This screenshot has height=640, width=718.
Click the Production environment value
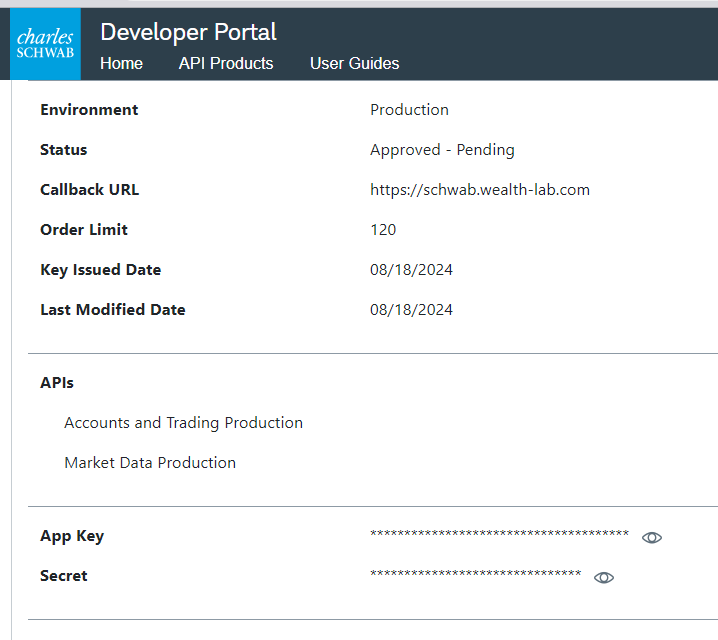[409, 109]
